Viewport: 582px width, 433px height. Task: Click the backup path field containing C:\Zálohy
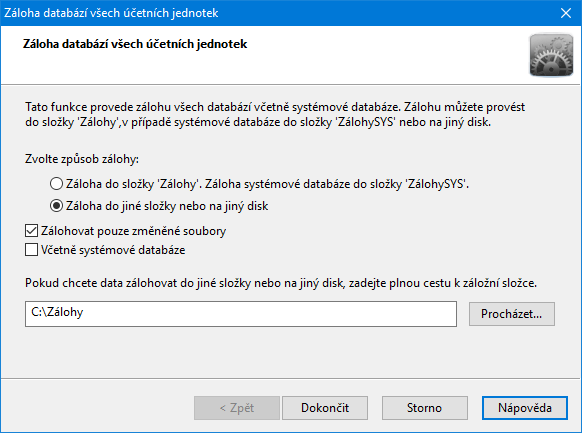[x=241, y=314]
